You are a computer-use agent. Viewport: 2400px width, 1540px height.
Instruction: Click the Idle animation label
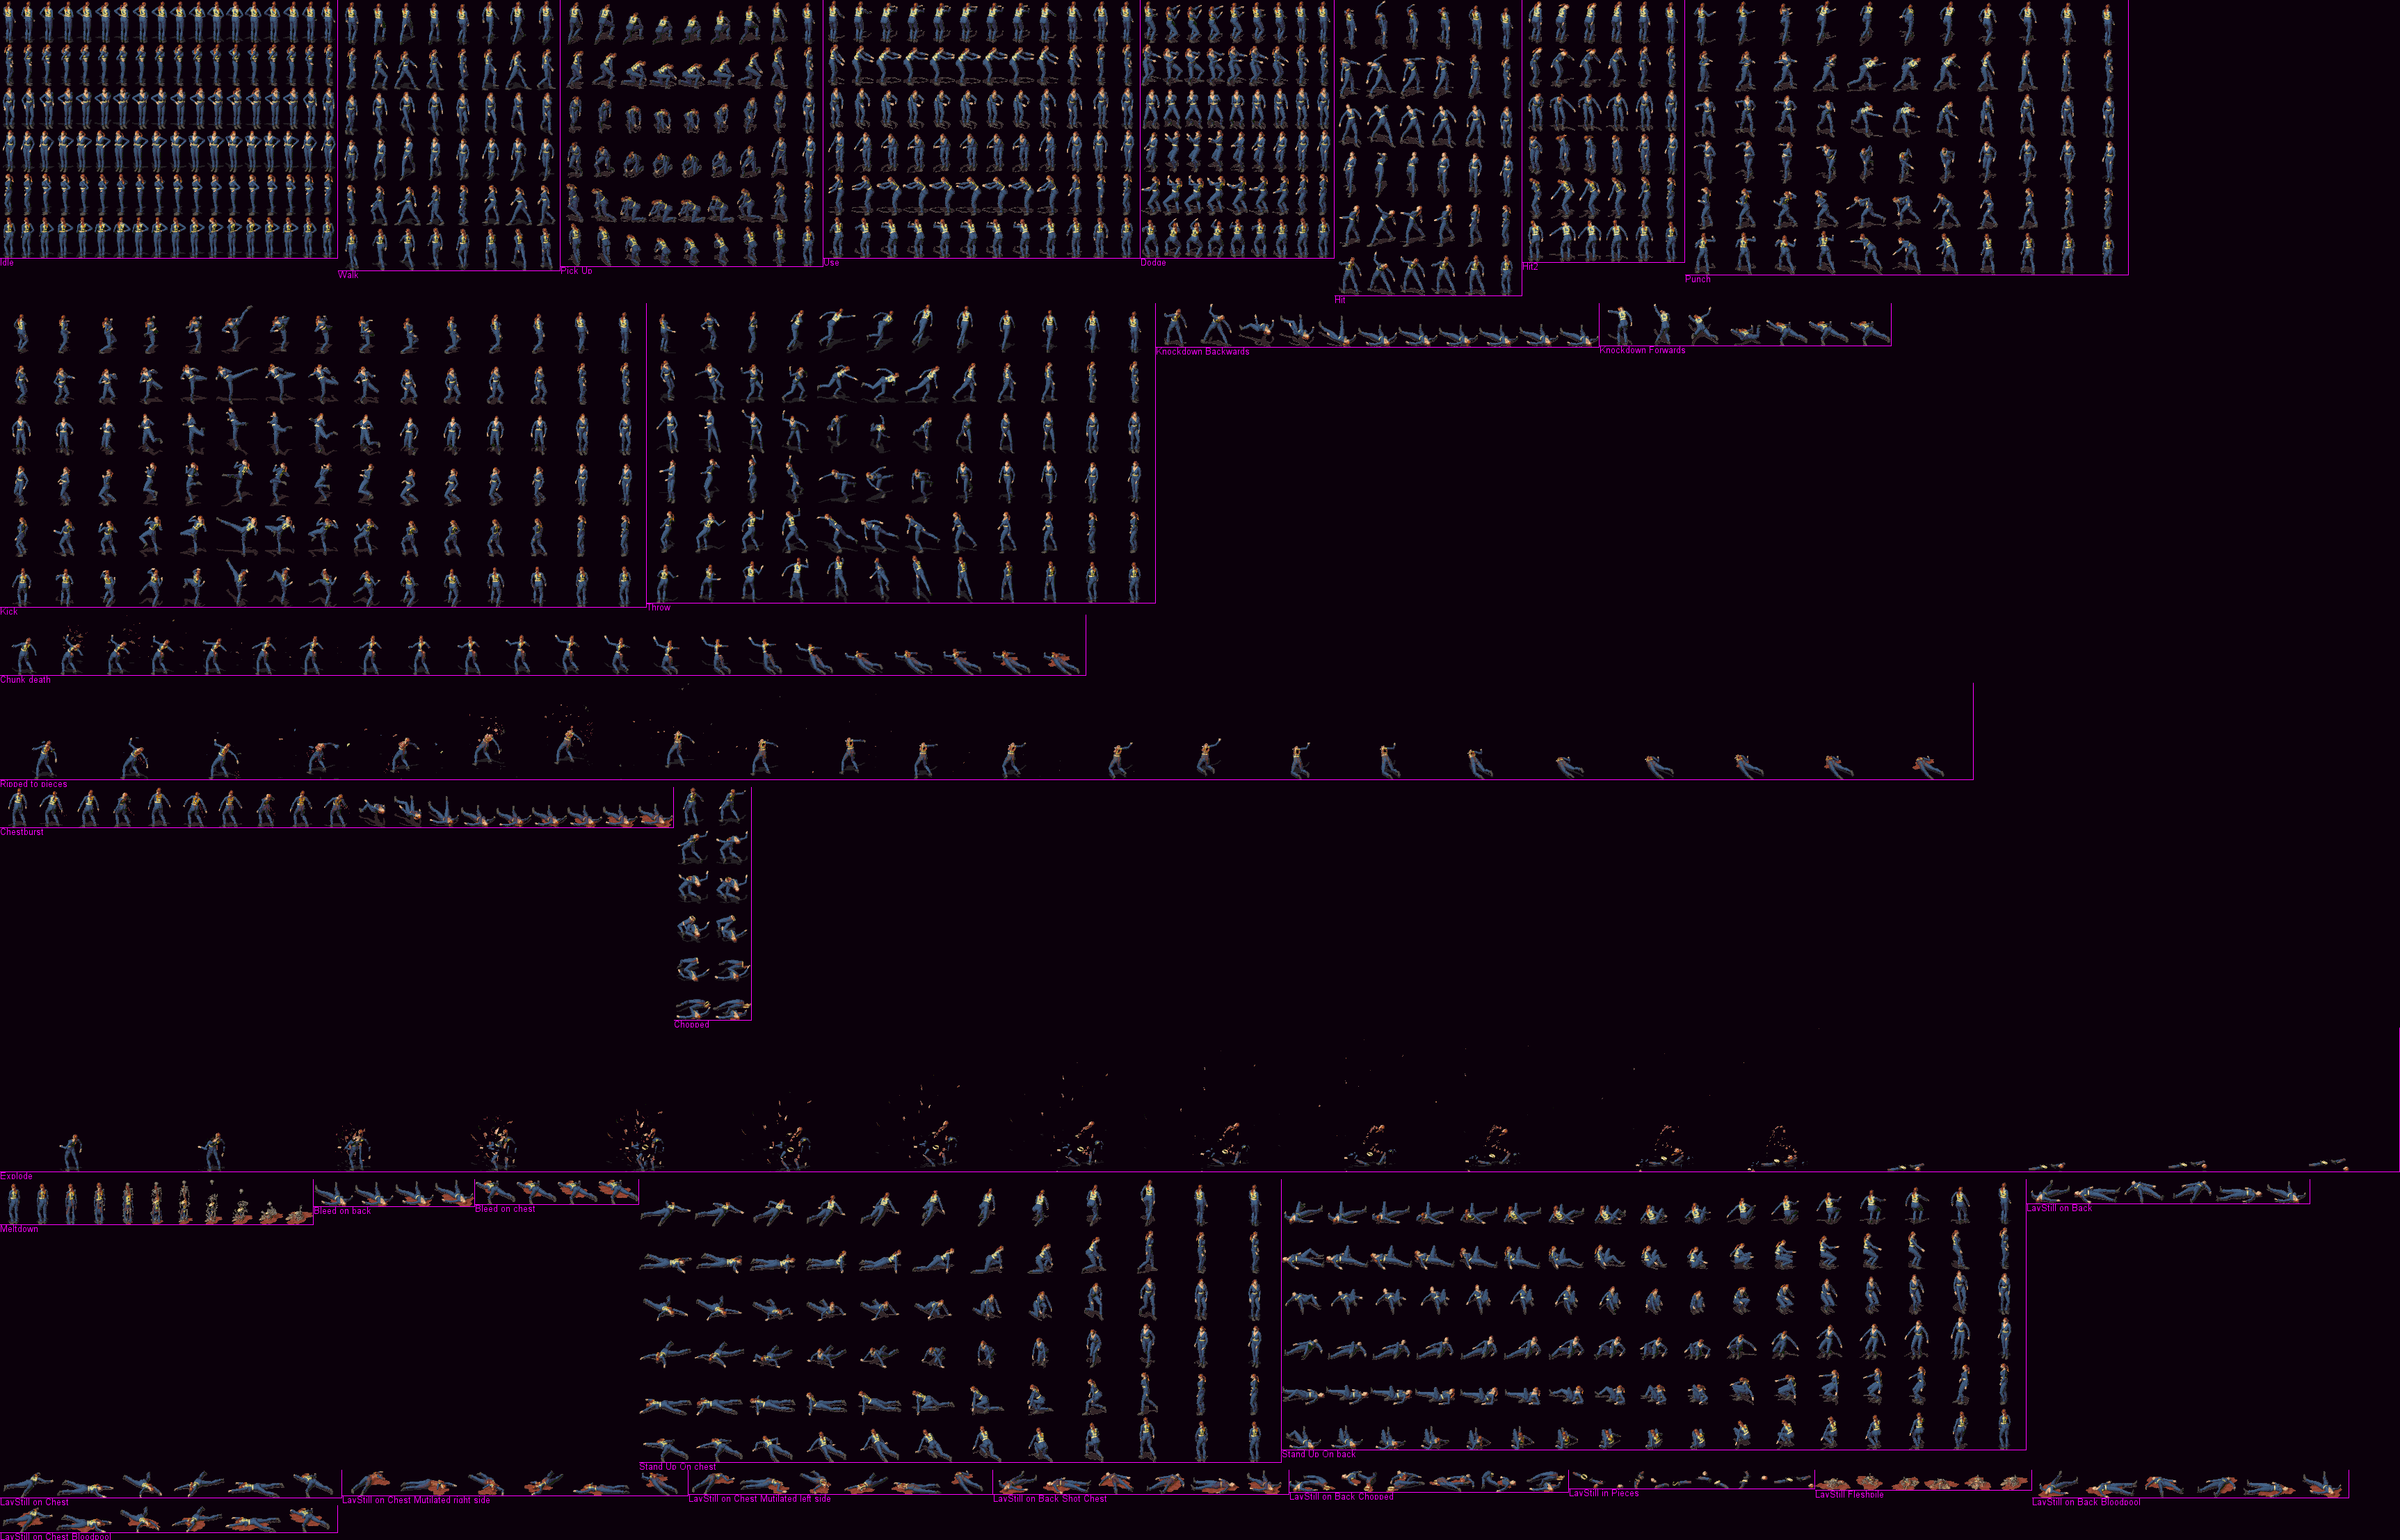[7, 263]
